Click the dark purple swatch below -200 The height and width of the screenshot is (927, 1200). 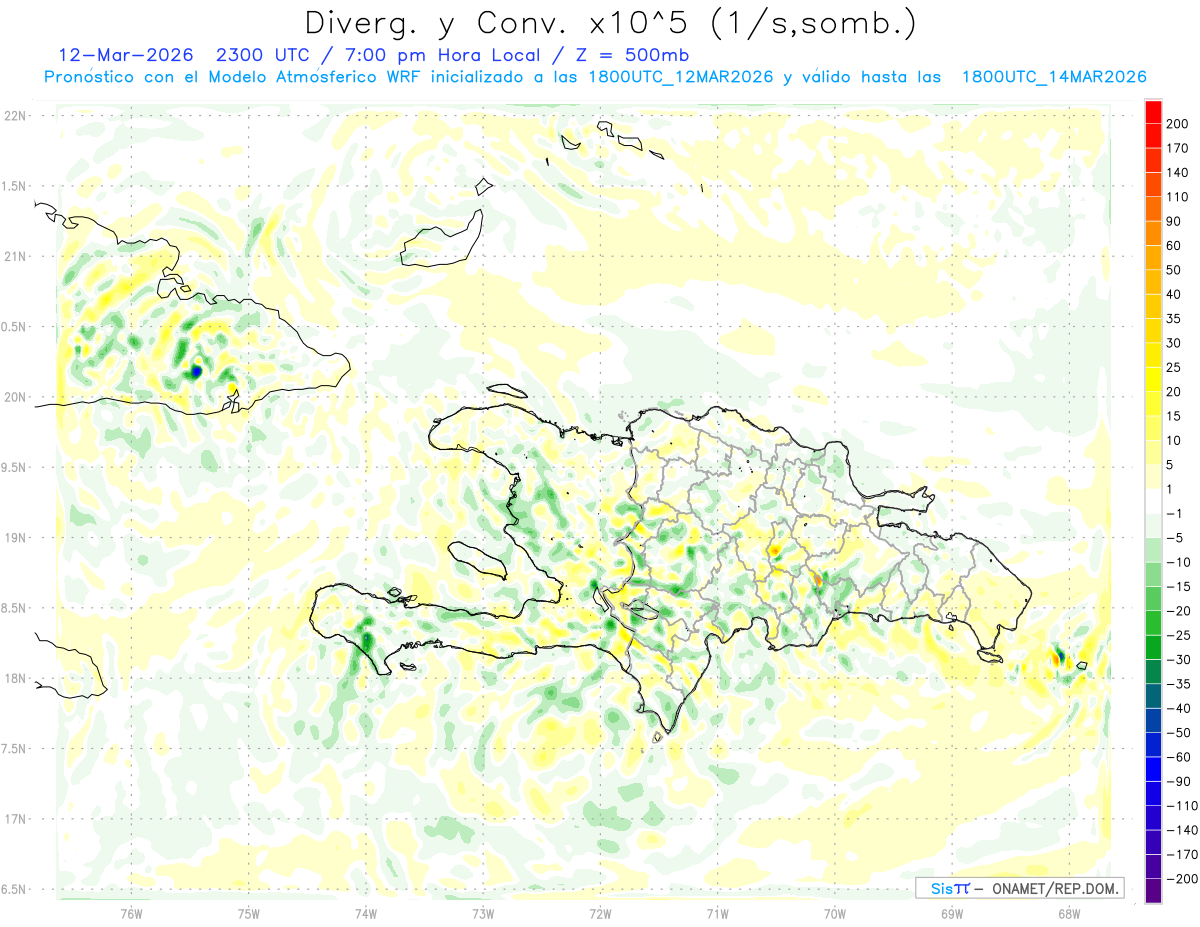(x=1153, y=891)
